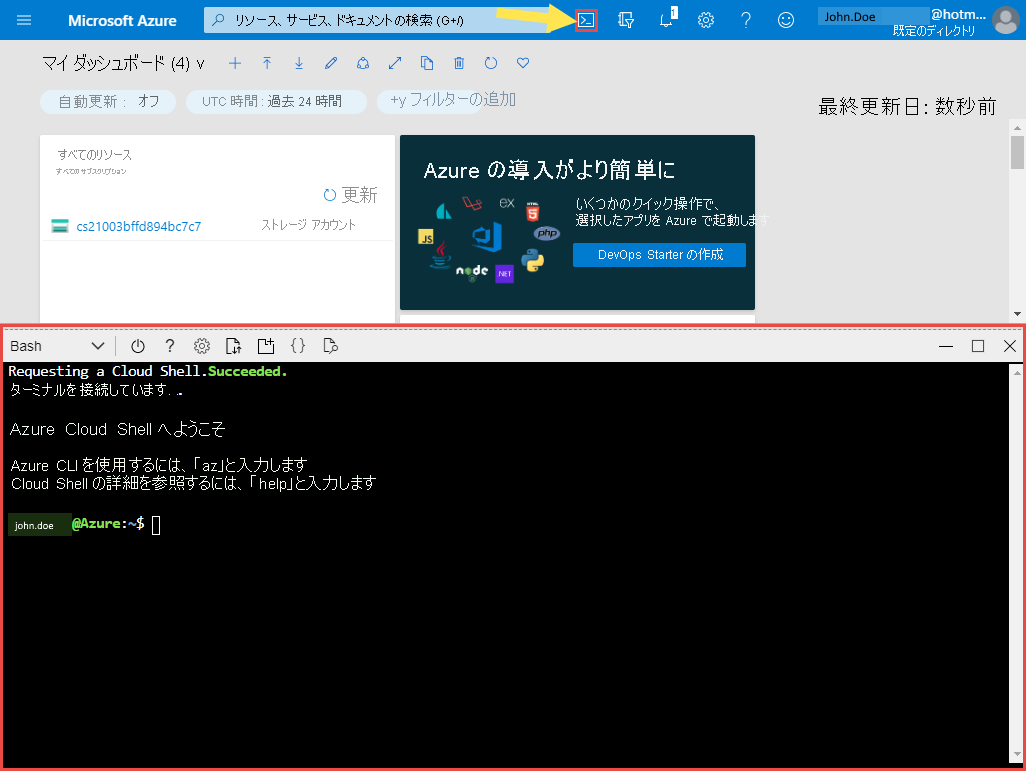Open the John.Doe account menu
Image resolution: width=1026 pixels, height=771 pixels.
tap(903, 22)
